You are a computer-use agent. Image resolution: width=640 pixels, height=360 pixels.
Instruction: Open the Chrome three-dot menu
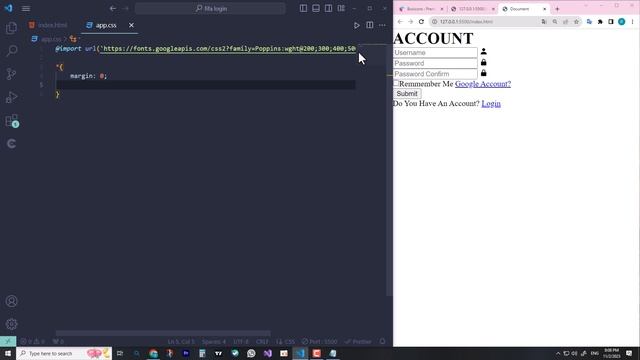[x=632, y=22]
